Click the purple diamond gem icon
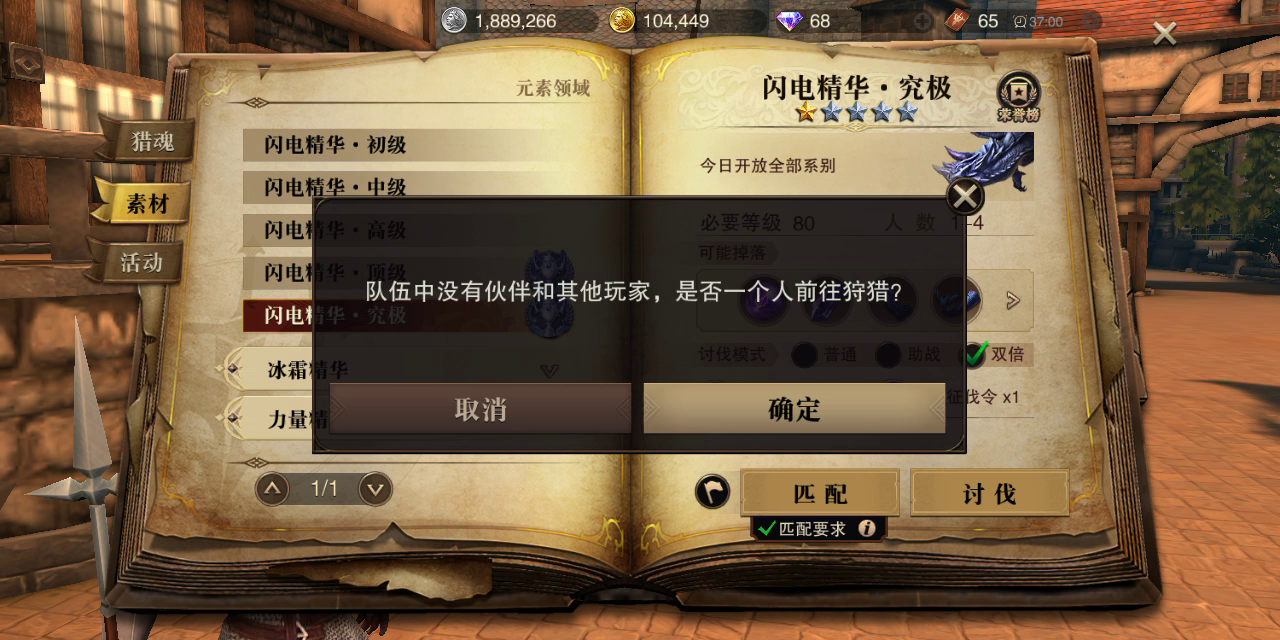The width and height of the screenshot is (1280, 640). coord(790,20)
